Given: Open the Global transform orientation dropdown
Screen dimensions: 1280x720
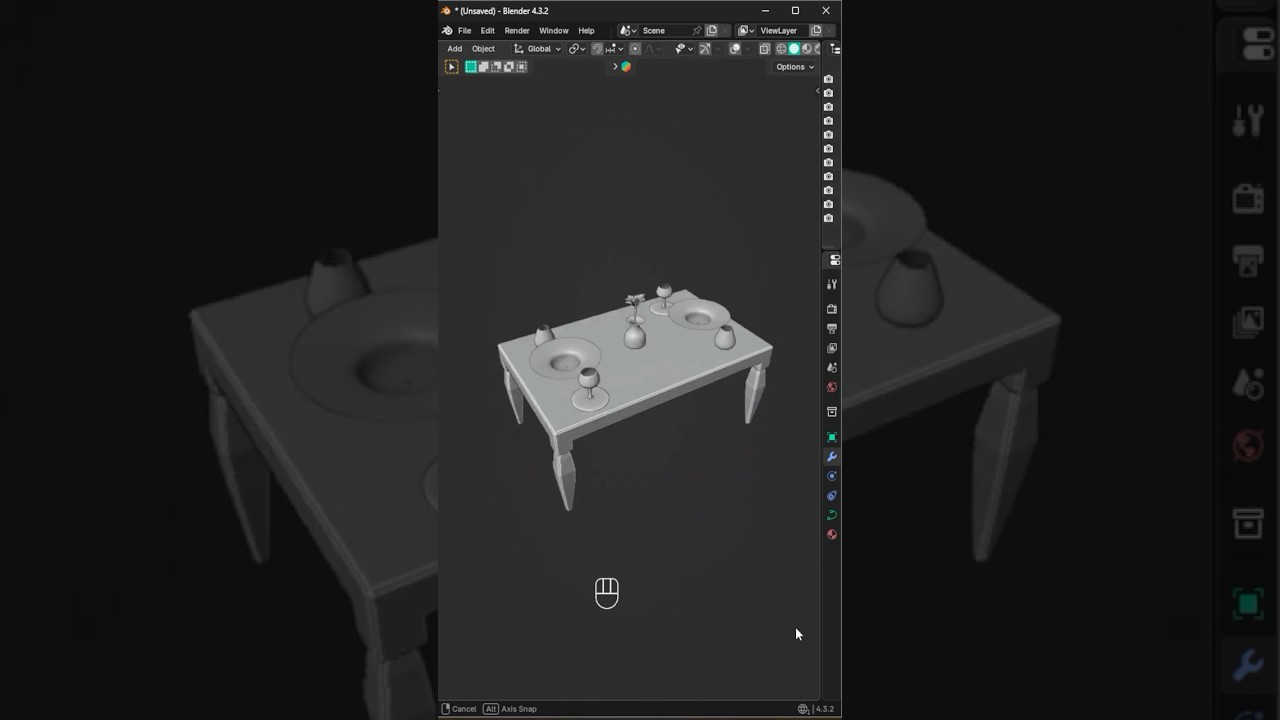Looking at the screenshot, I should point(538,49).
